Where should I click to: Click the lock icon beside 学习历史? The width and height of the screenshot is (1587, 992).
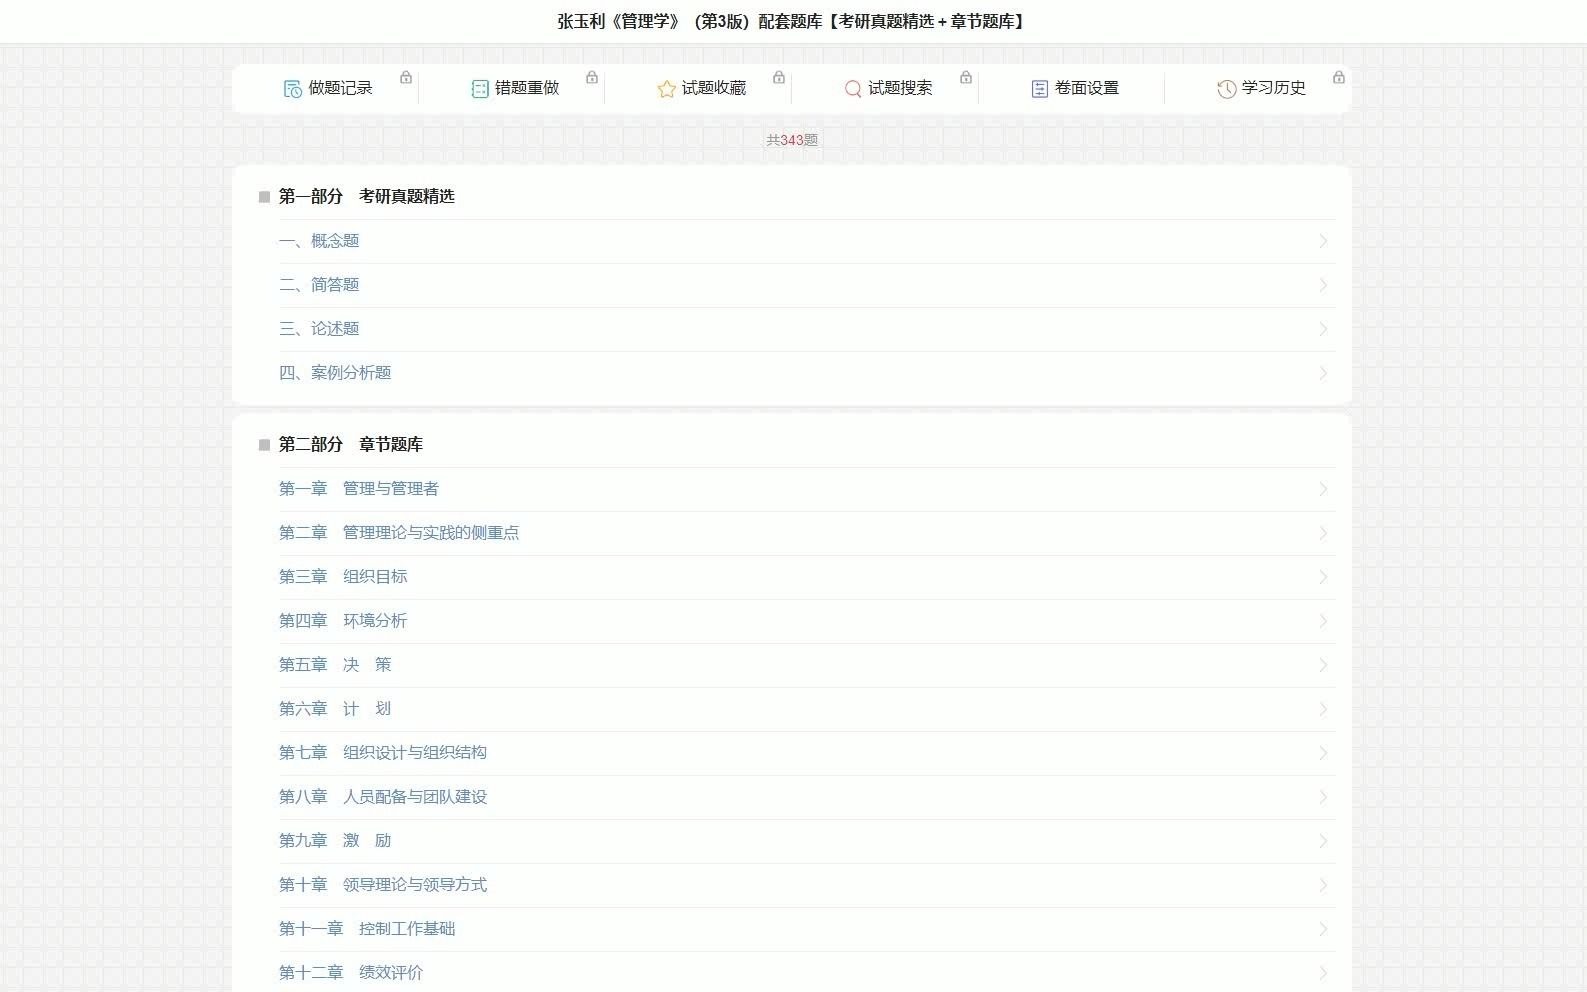pos(1339,77)
